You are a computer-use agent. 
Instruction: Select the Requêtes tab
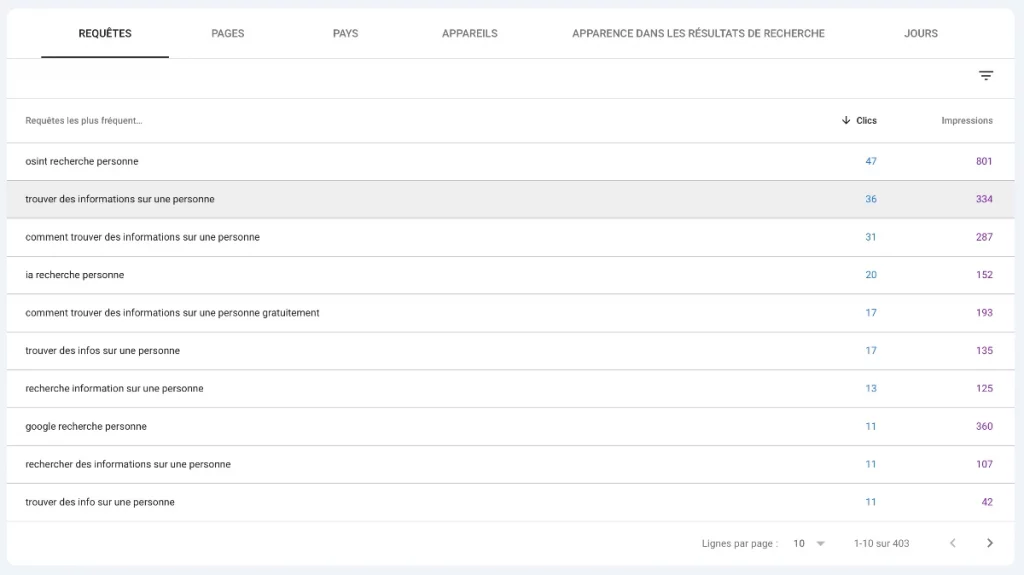[x=105, y=34]
